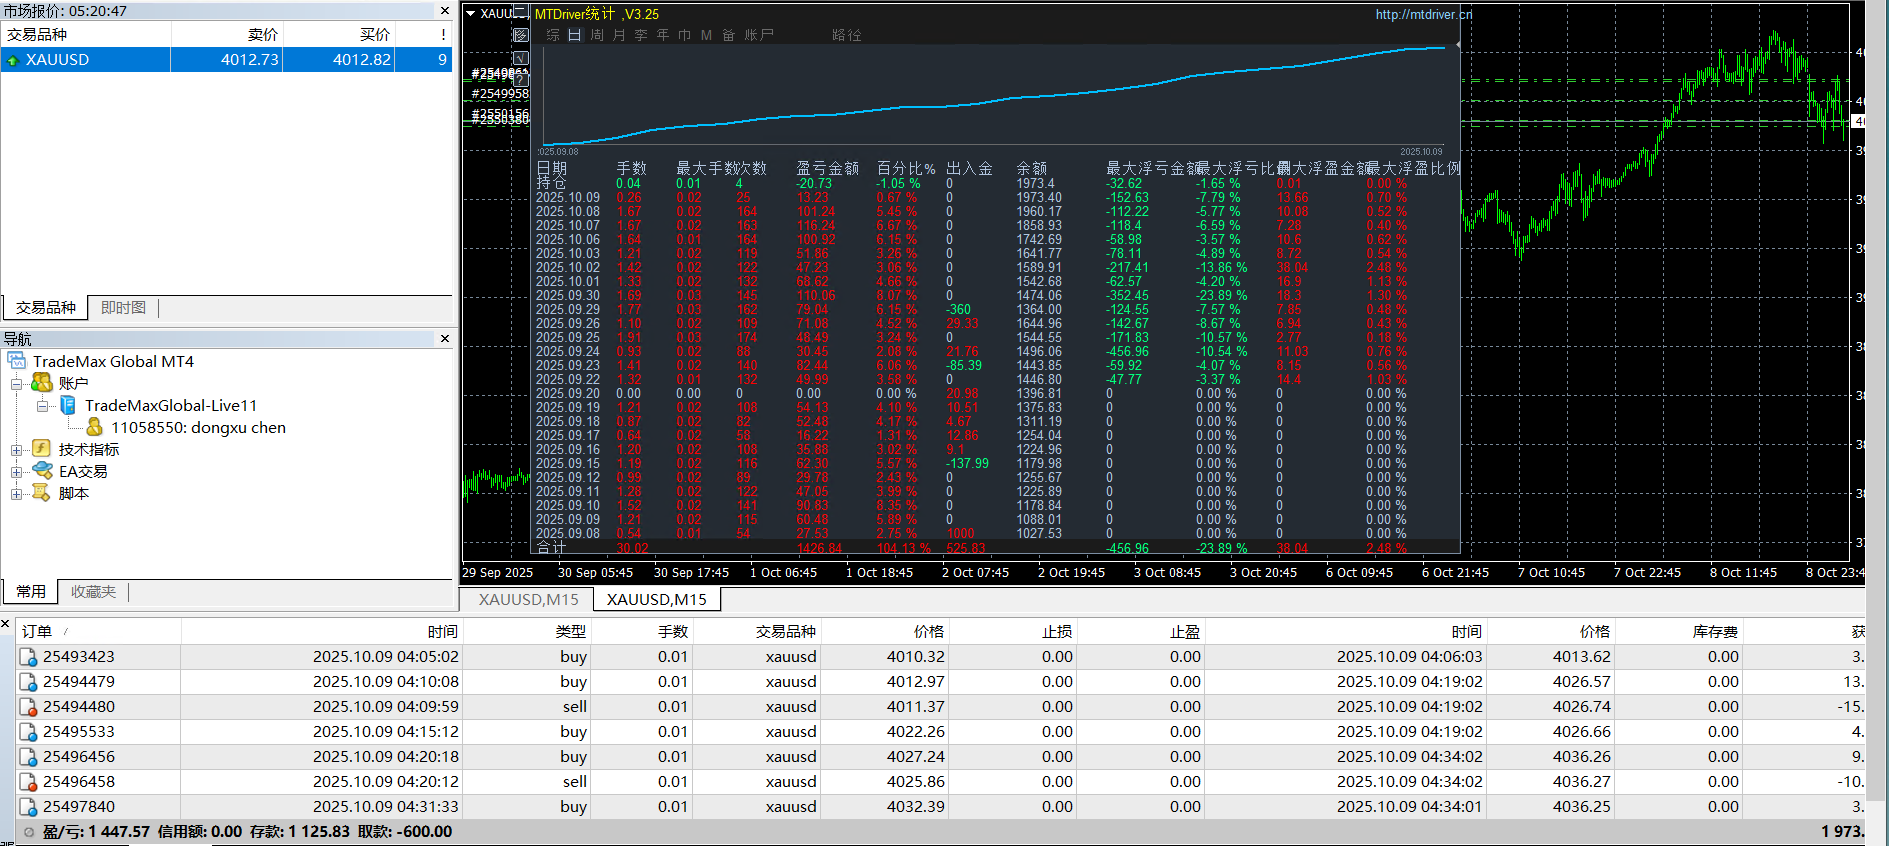Select the XAUUSD row in Market Watch

click(x=226, y=60)
